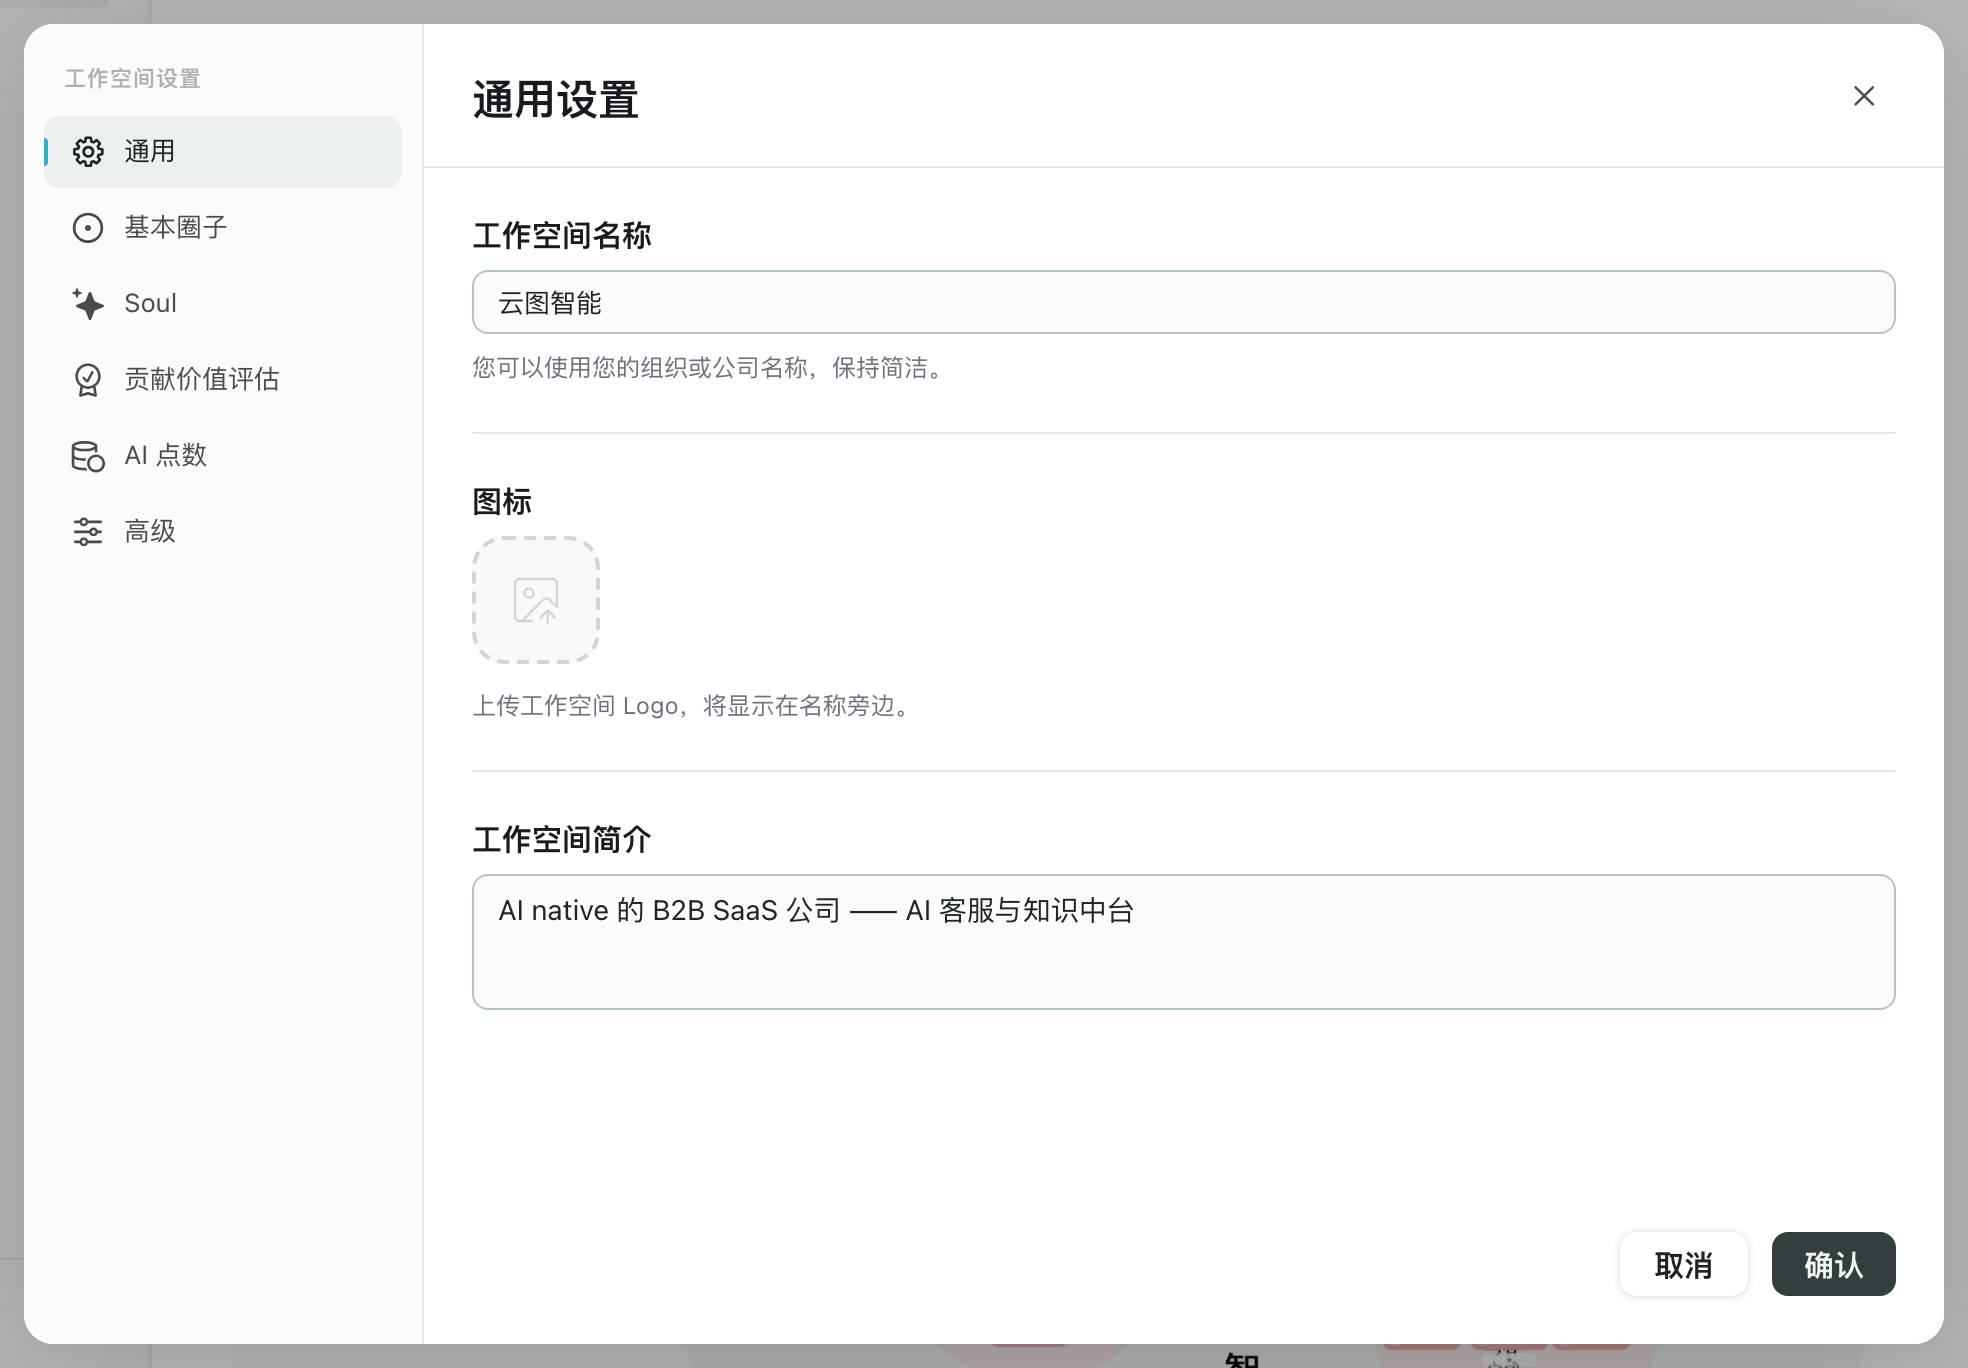The height and width of the screenshot is (1368, 1968).
Task: Focus the 工作空间名称 input field
Action: coord(1184,302)
